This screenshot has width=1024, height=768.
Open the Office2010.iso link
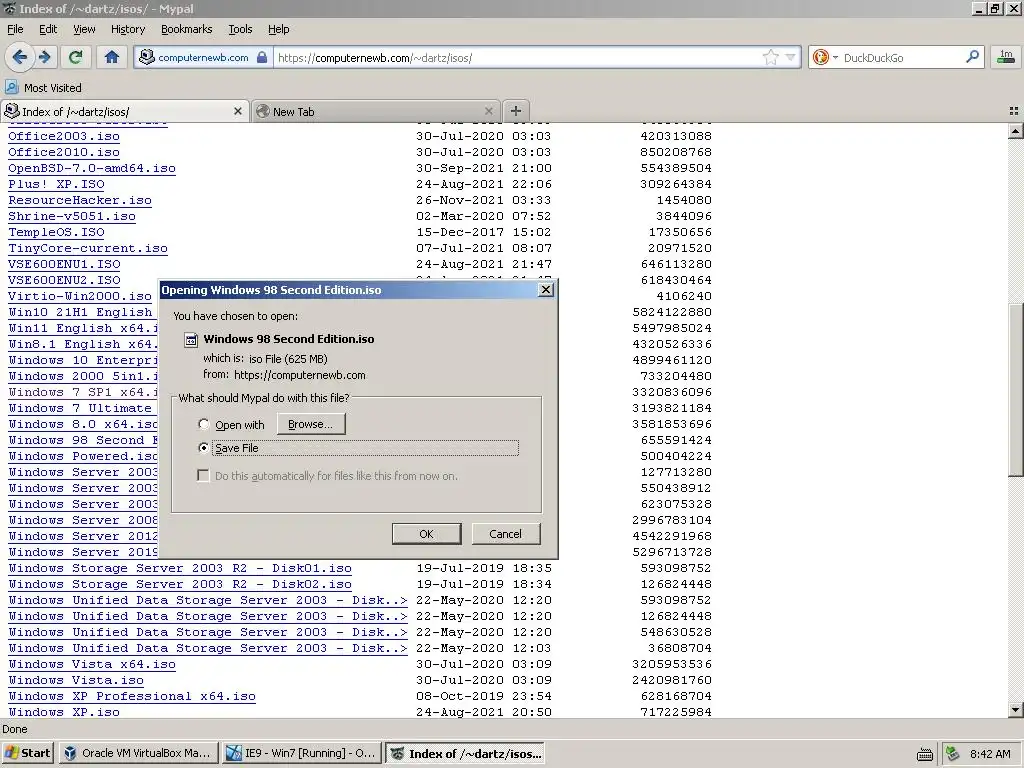point(64,152)
